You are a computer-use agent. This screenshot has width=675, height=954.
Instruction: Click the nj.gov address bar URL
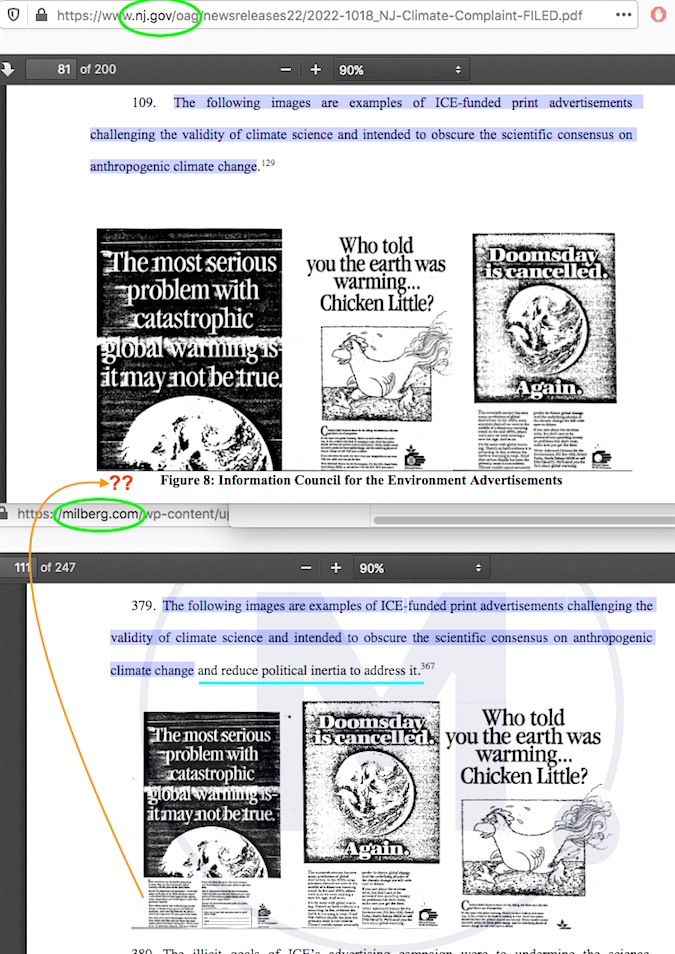click(x=330, y=15)
